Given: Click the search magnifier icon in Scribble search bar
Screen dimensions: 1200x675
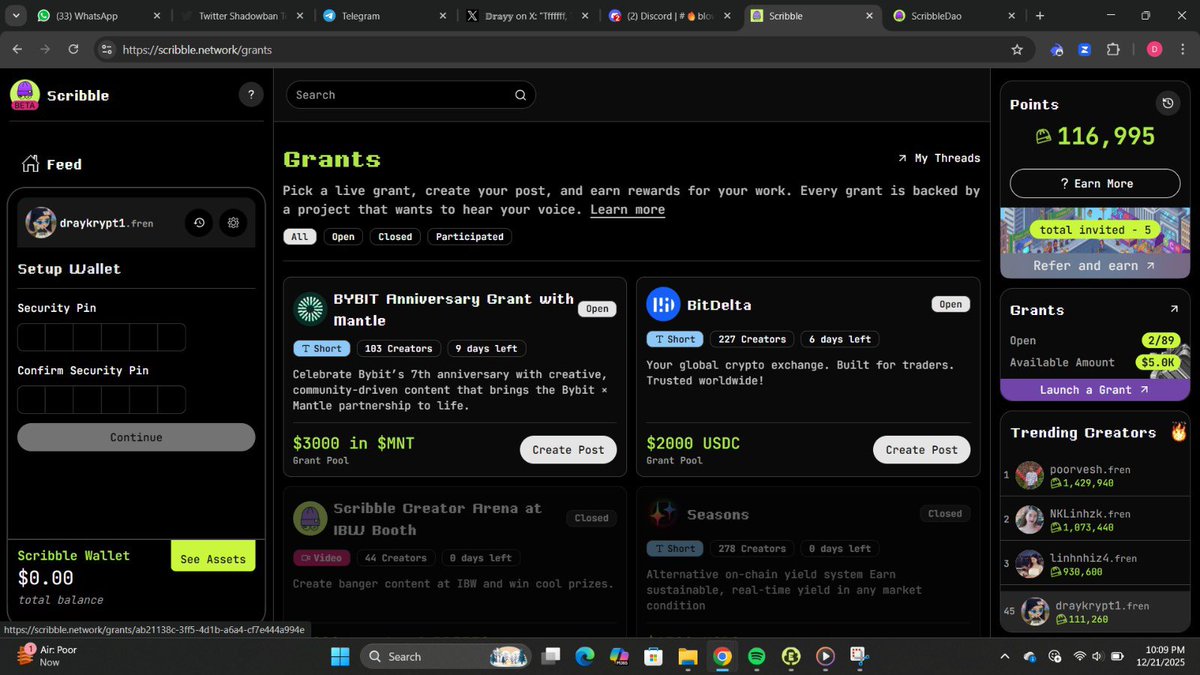Looking at the screenshot, I should (520, 95).
